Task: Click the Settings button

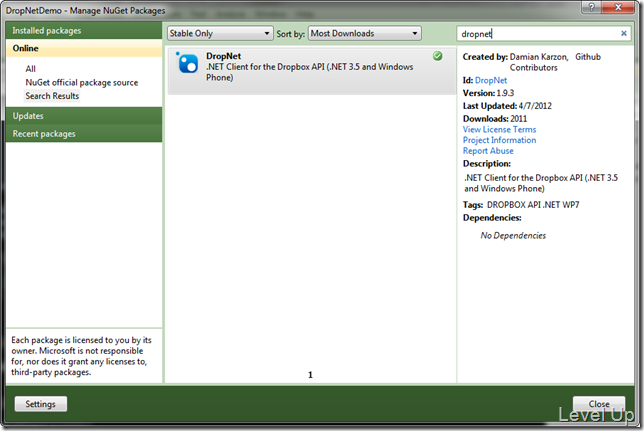Action: tap(41, 404)
